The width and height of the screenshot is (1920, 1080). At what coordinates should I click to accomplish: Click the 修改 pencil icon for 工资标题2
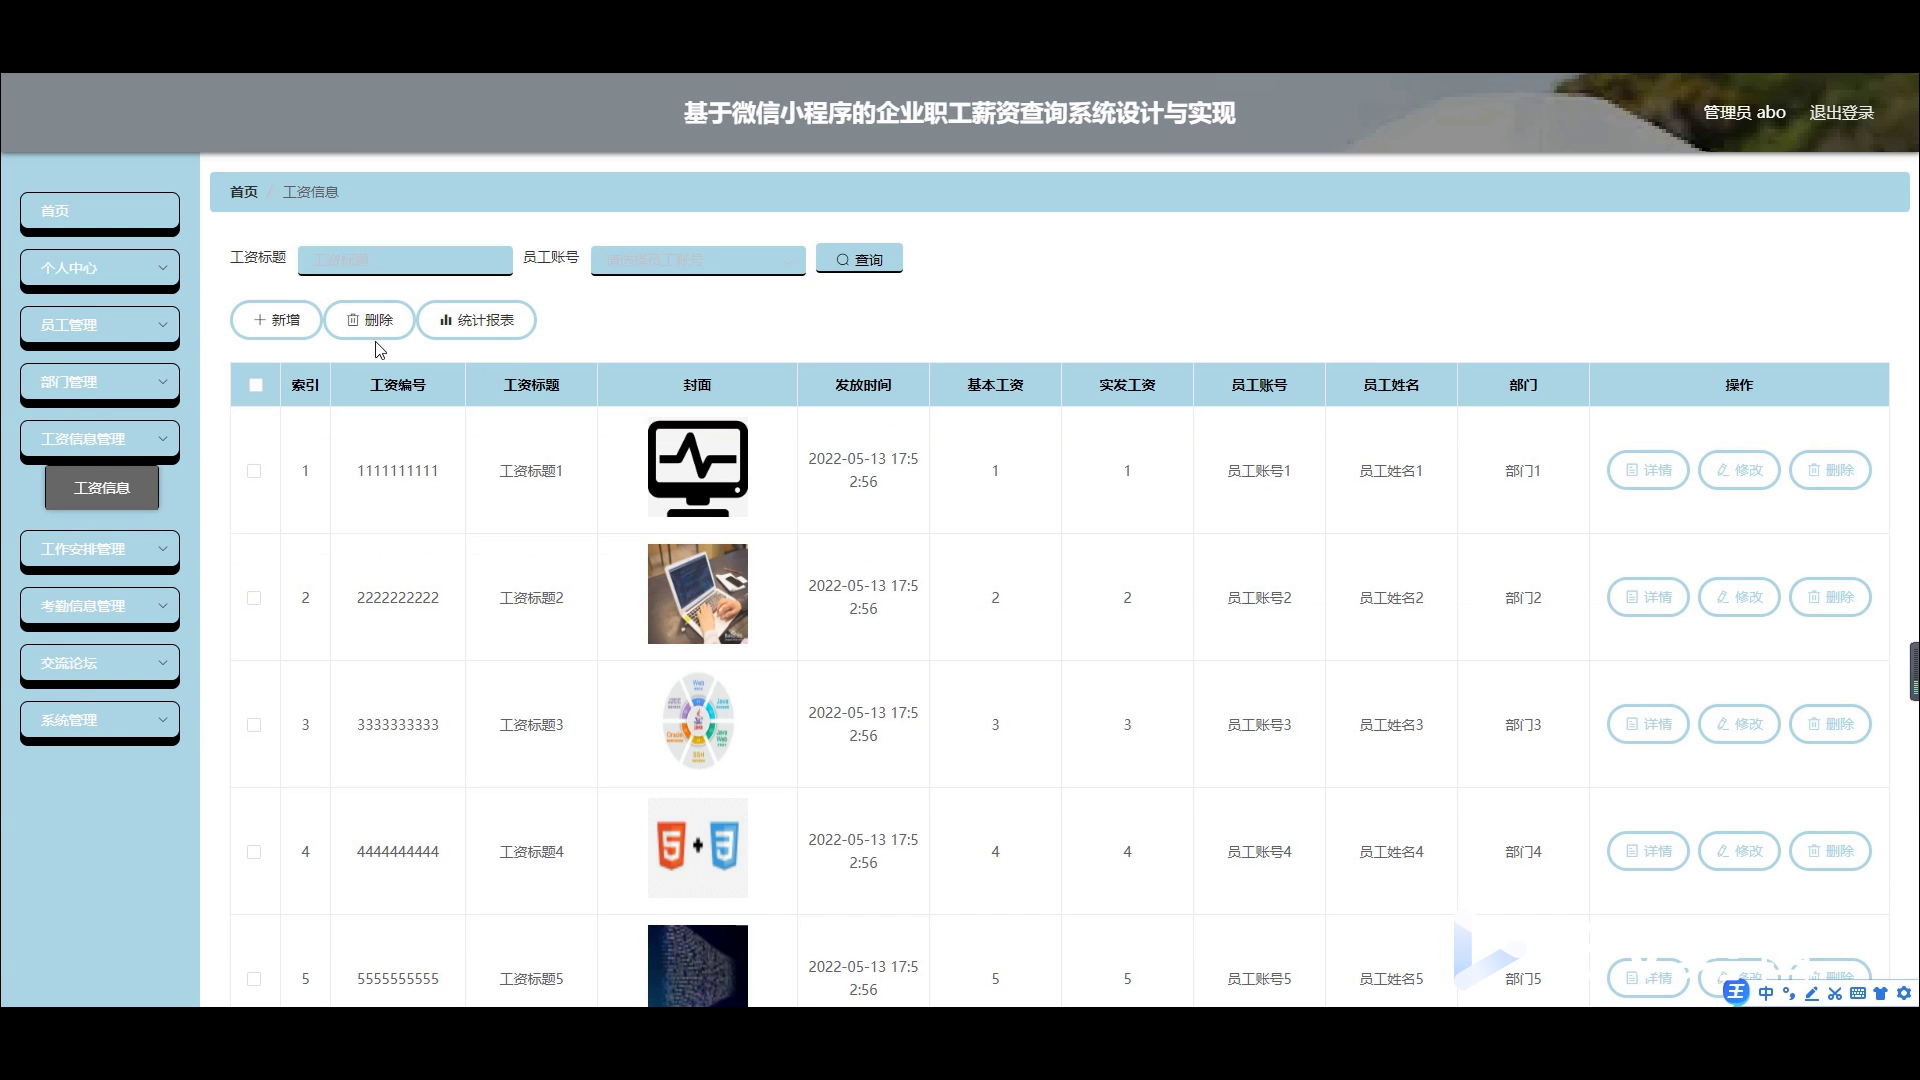click(x=1723, y=597)
